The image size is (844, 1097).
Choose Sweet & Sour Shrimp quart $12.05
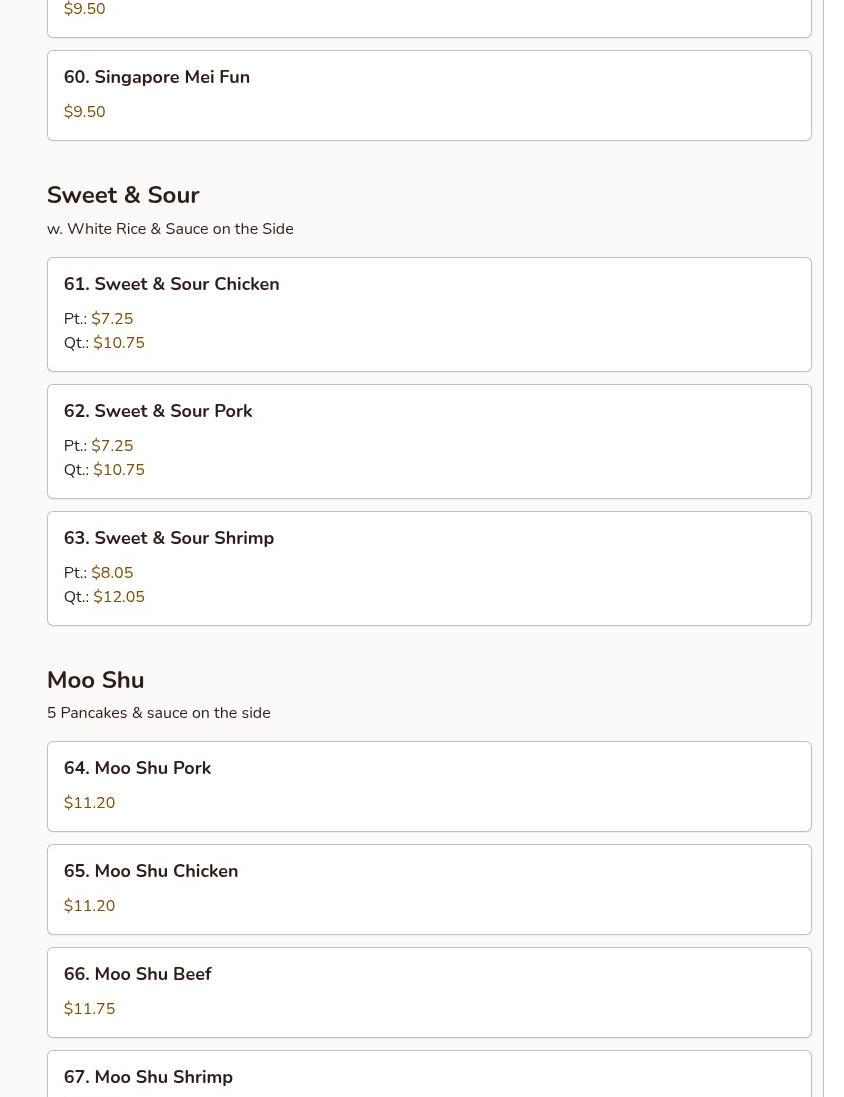[x=119, y=597]
